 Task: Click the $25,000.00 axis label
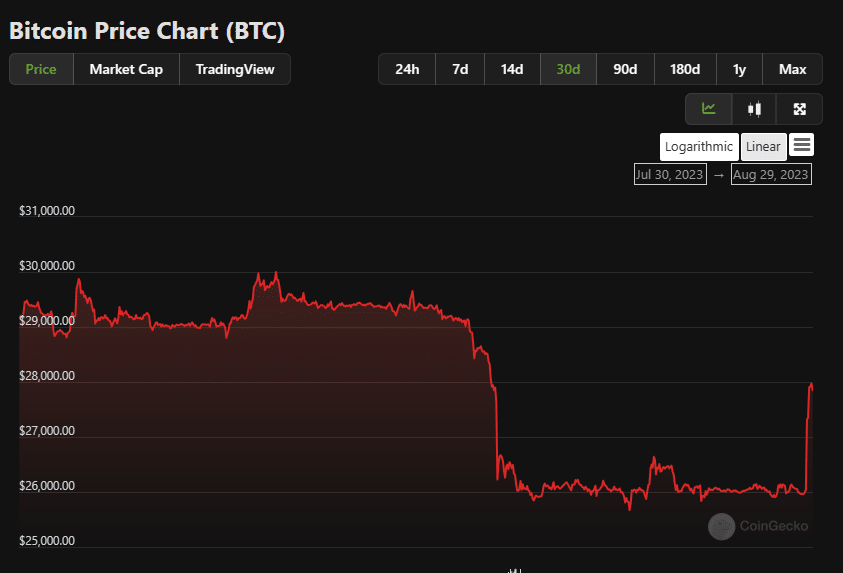coord(47,541)
